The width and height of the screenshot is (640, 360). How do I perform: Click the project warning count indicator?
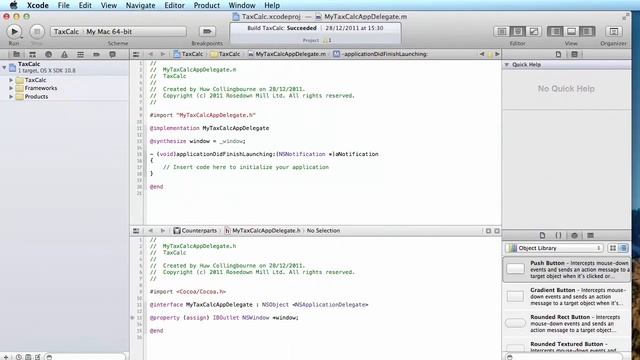click(327, 40)
